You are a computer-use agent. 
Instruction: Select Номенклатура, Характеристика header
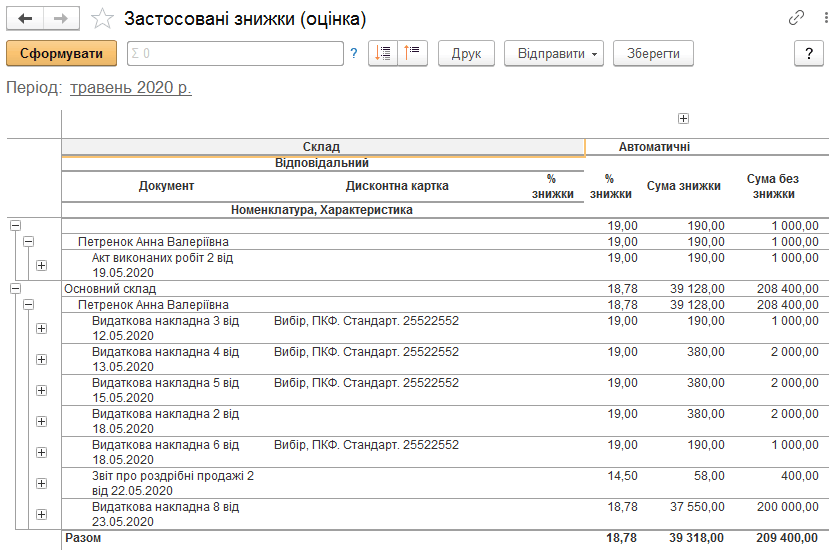click(322, 210)
